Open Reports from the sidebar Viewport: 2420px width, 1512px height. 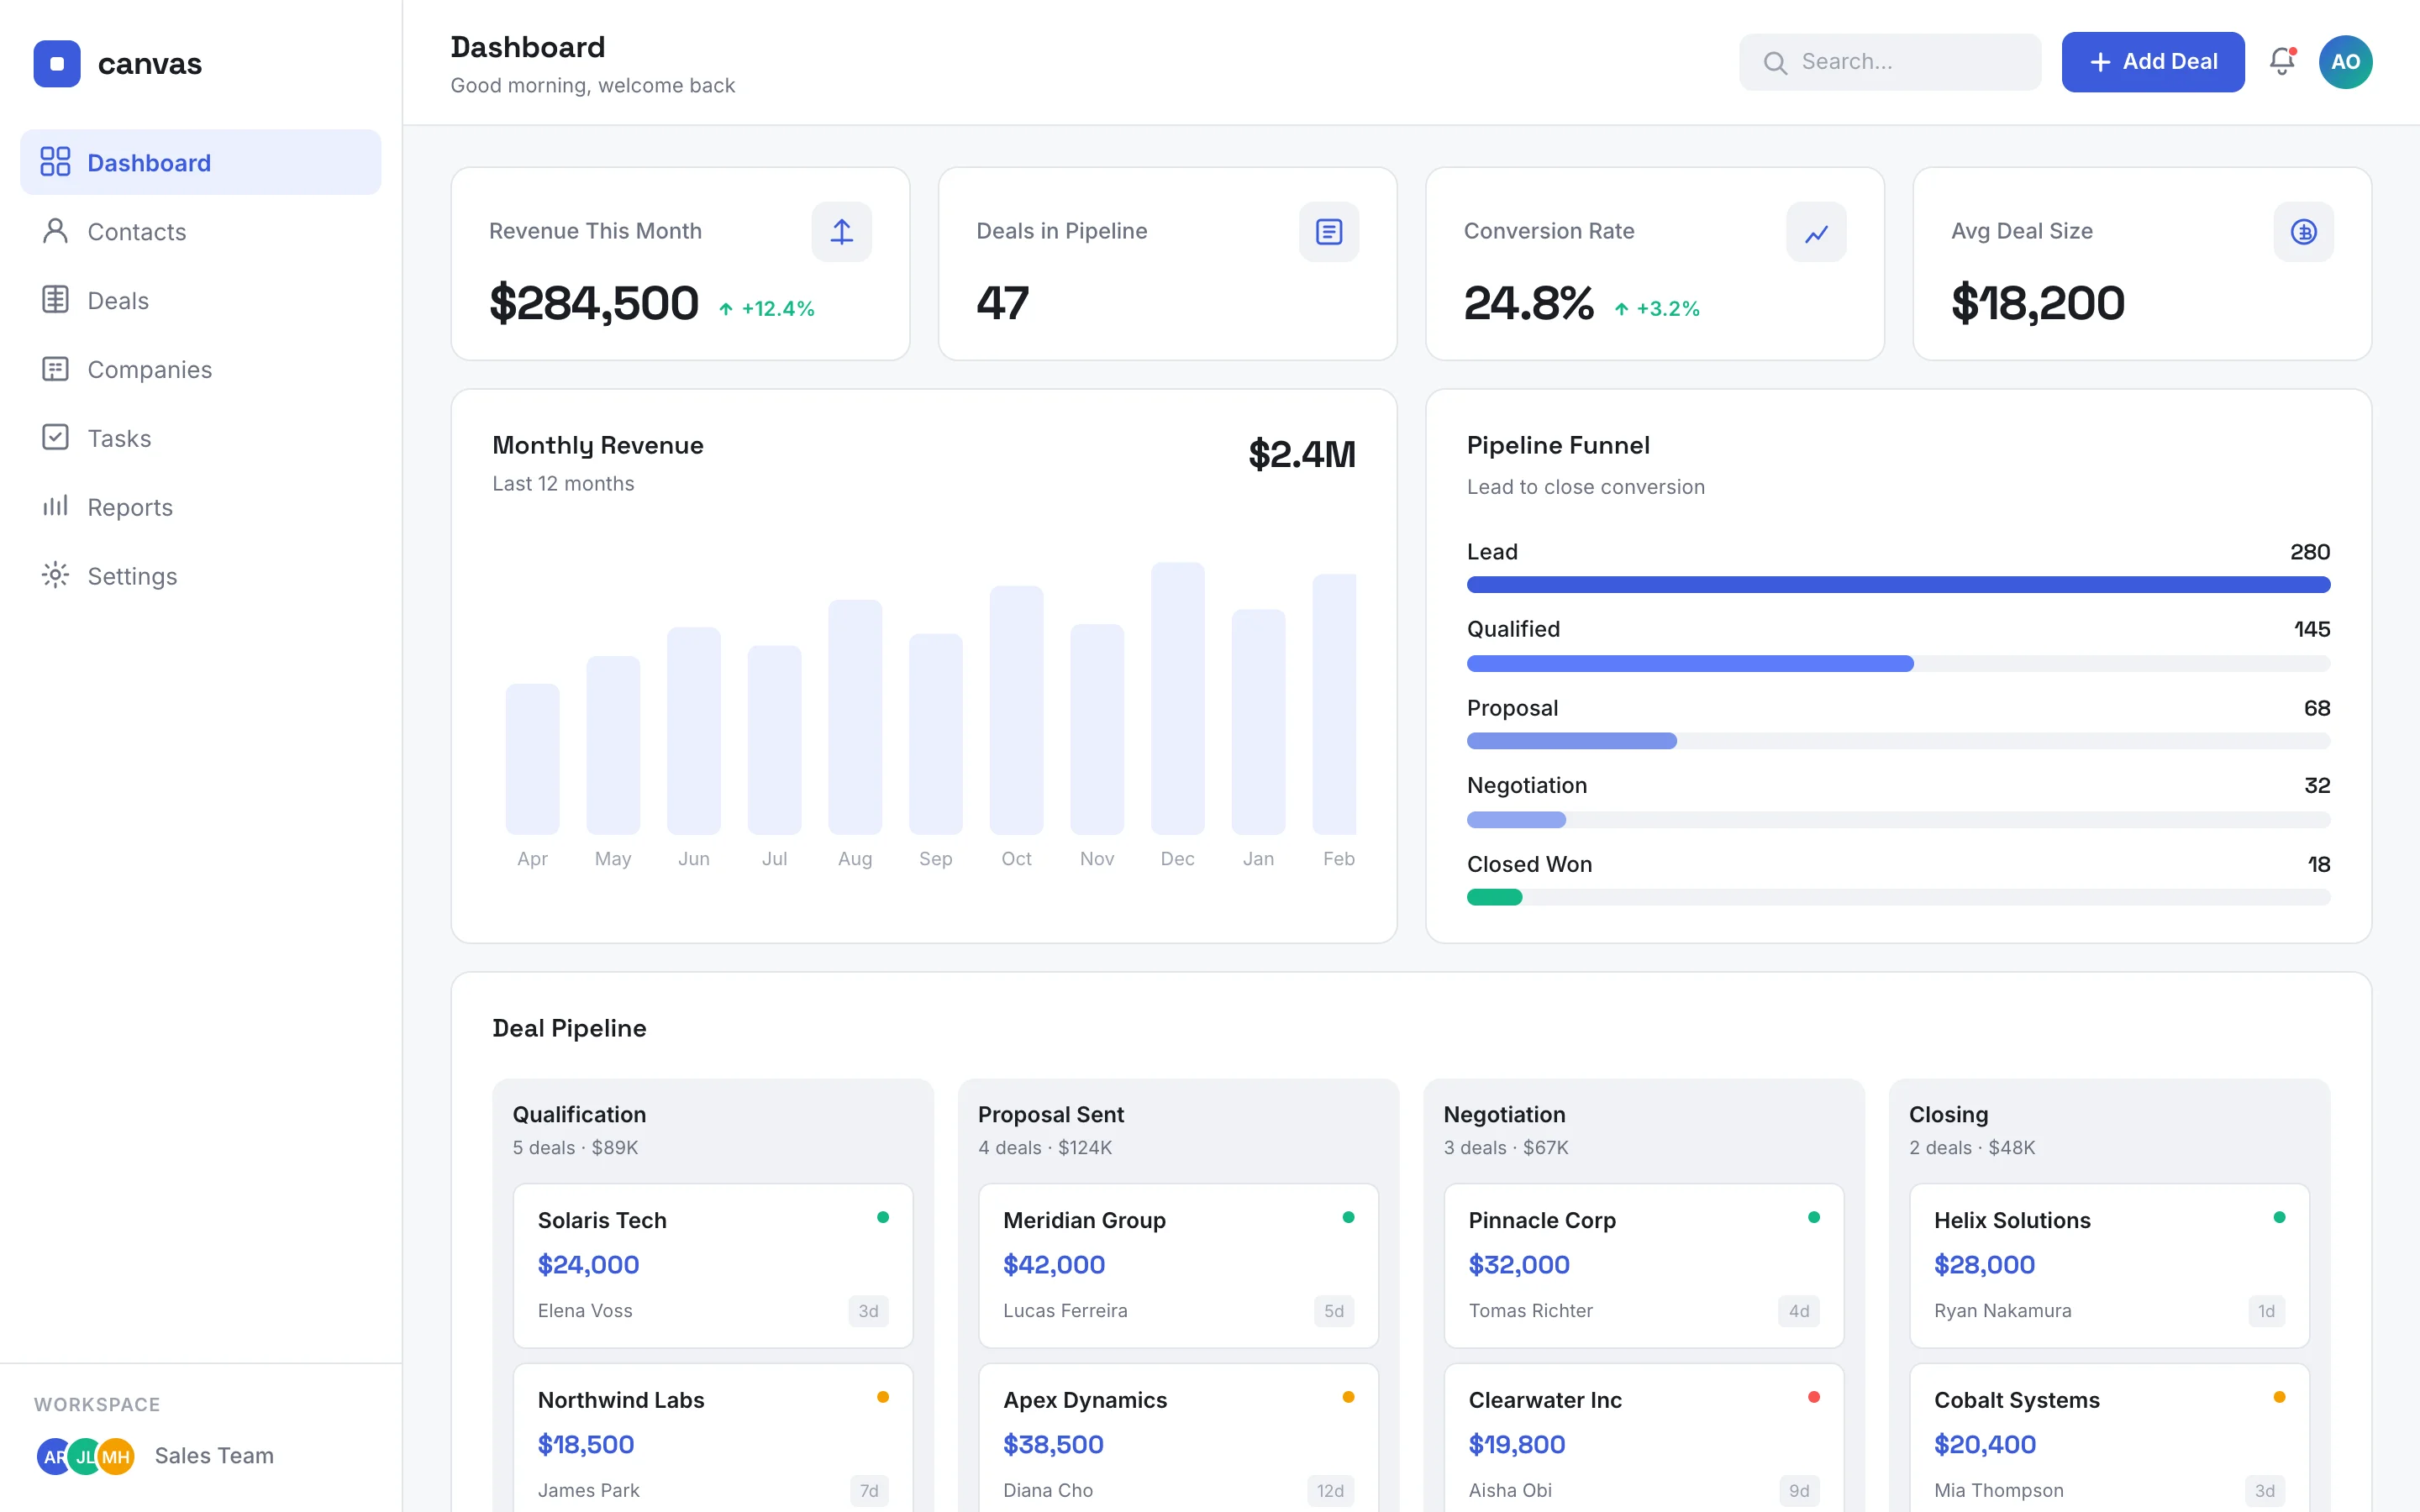pyautogui.click(x=200, y=507)
